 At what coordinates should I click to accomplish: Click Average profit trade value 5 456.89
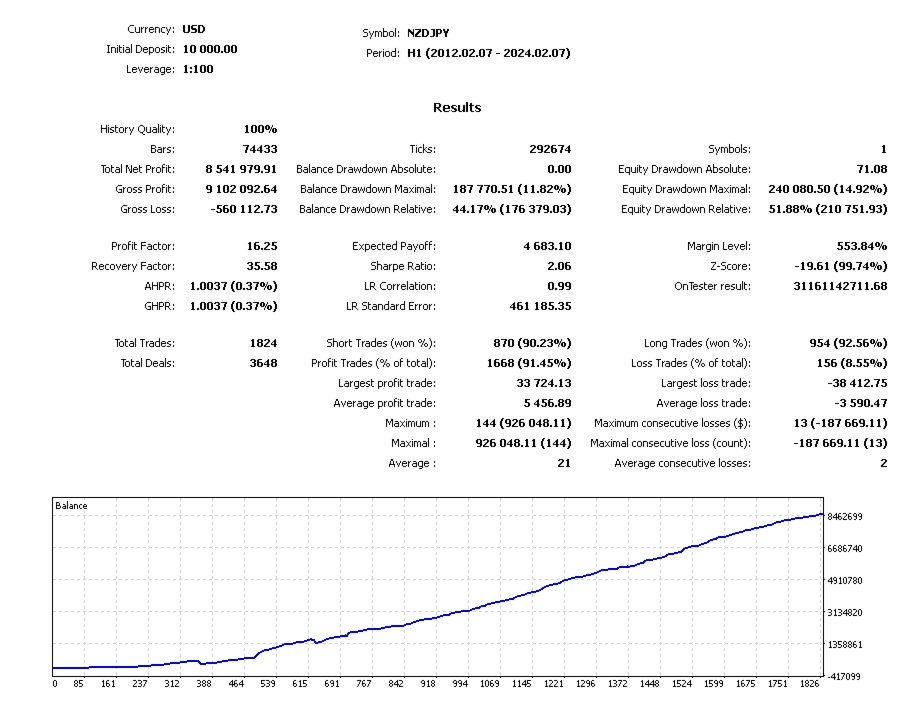547,403
